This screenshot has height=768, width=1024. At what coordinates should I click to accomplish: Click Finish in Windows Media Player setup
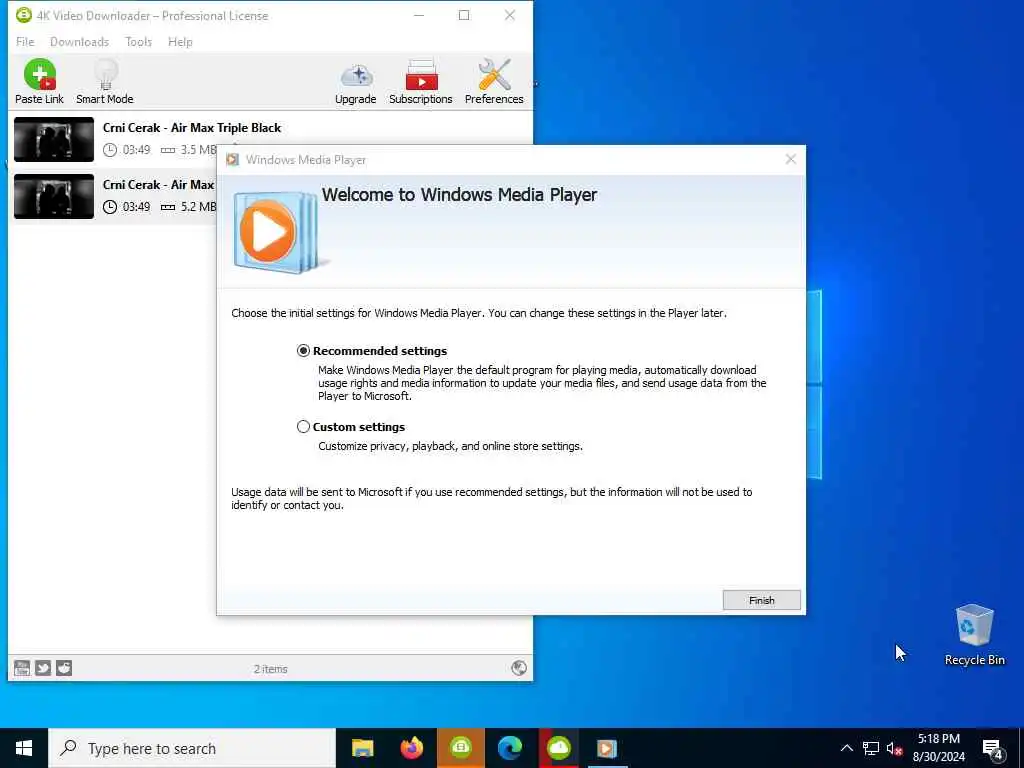(761, 600)
